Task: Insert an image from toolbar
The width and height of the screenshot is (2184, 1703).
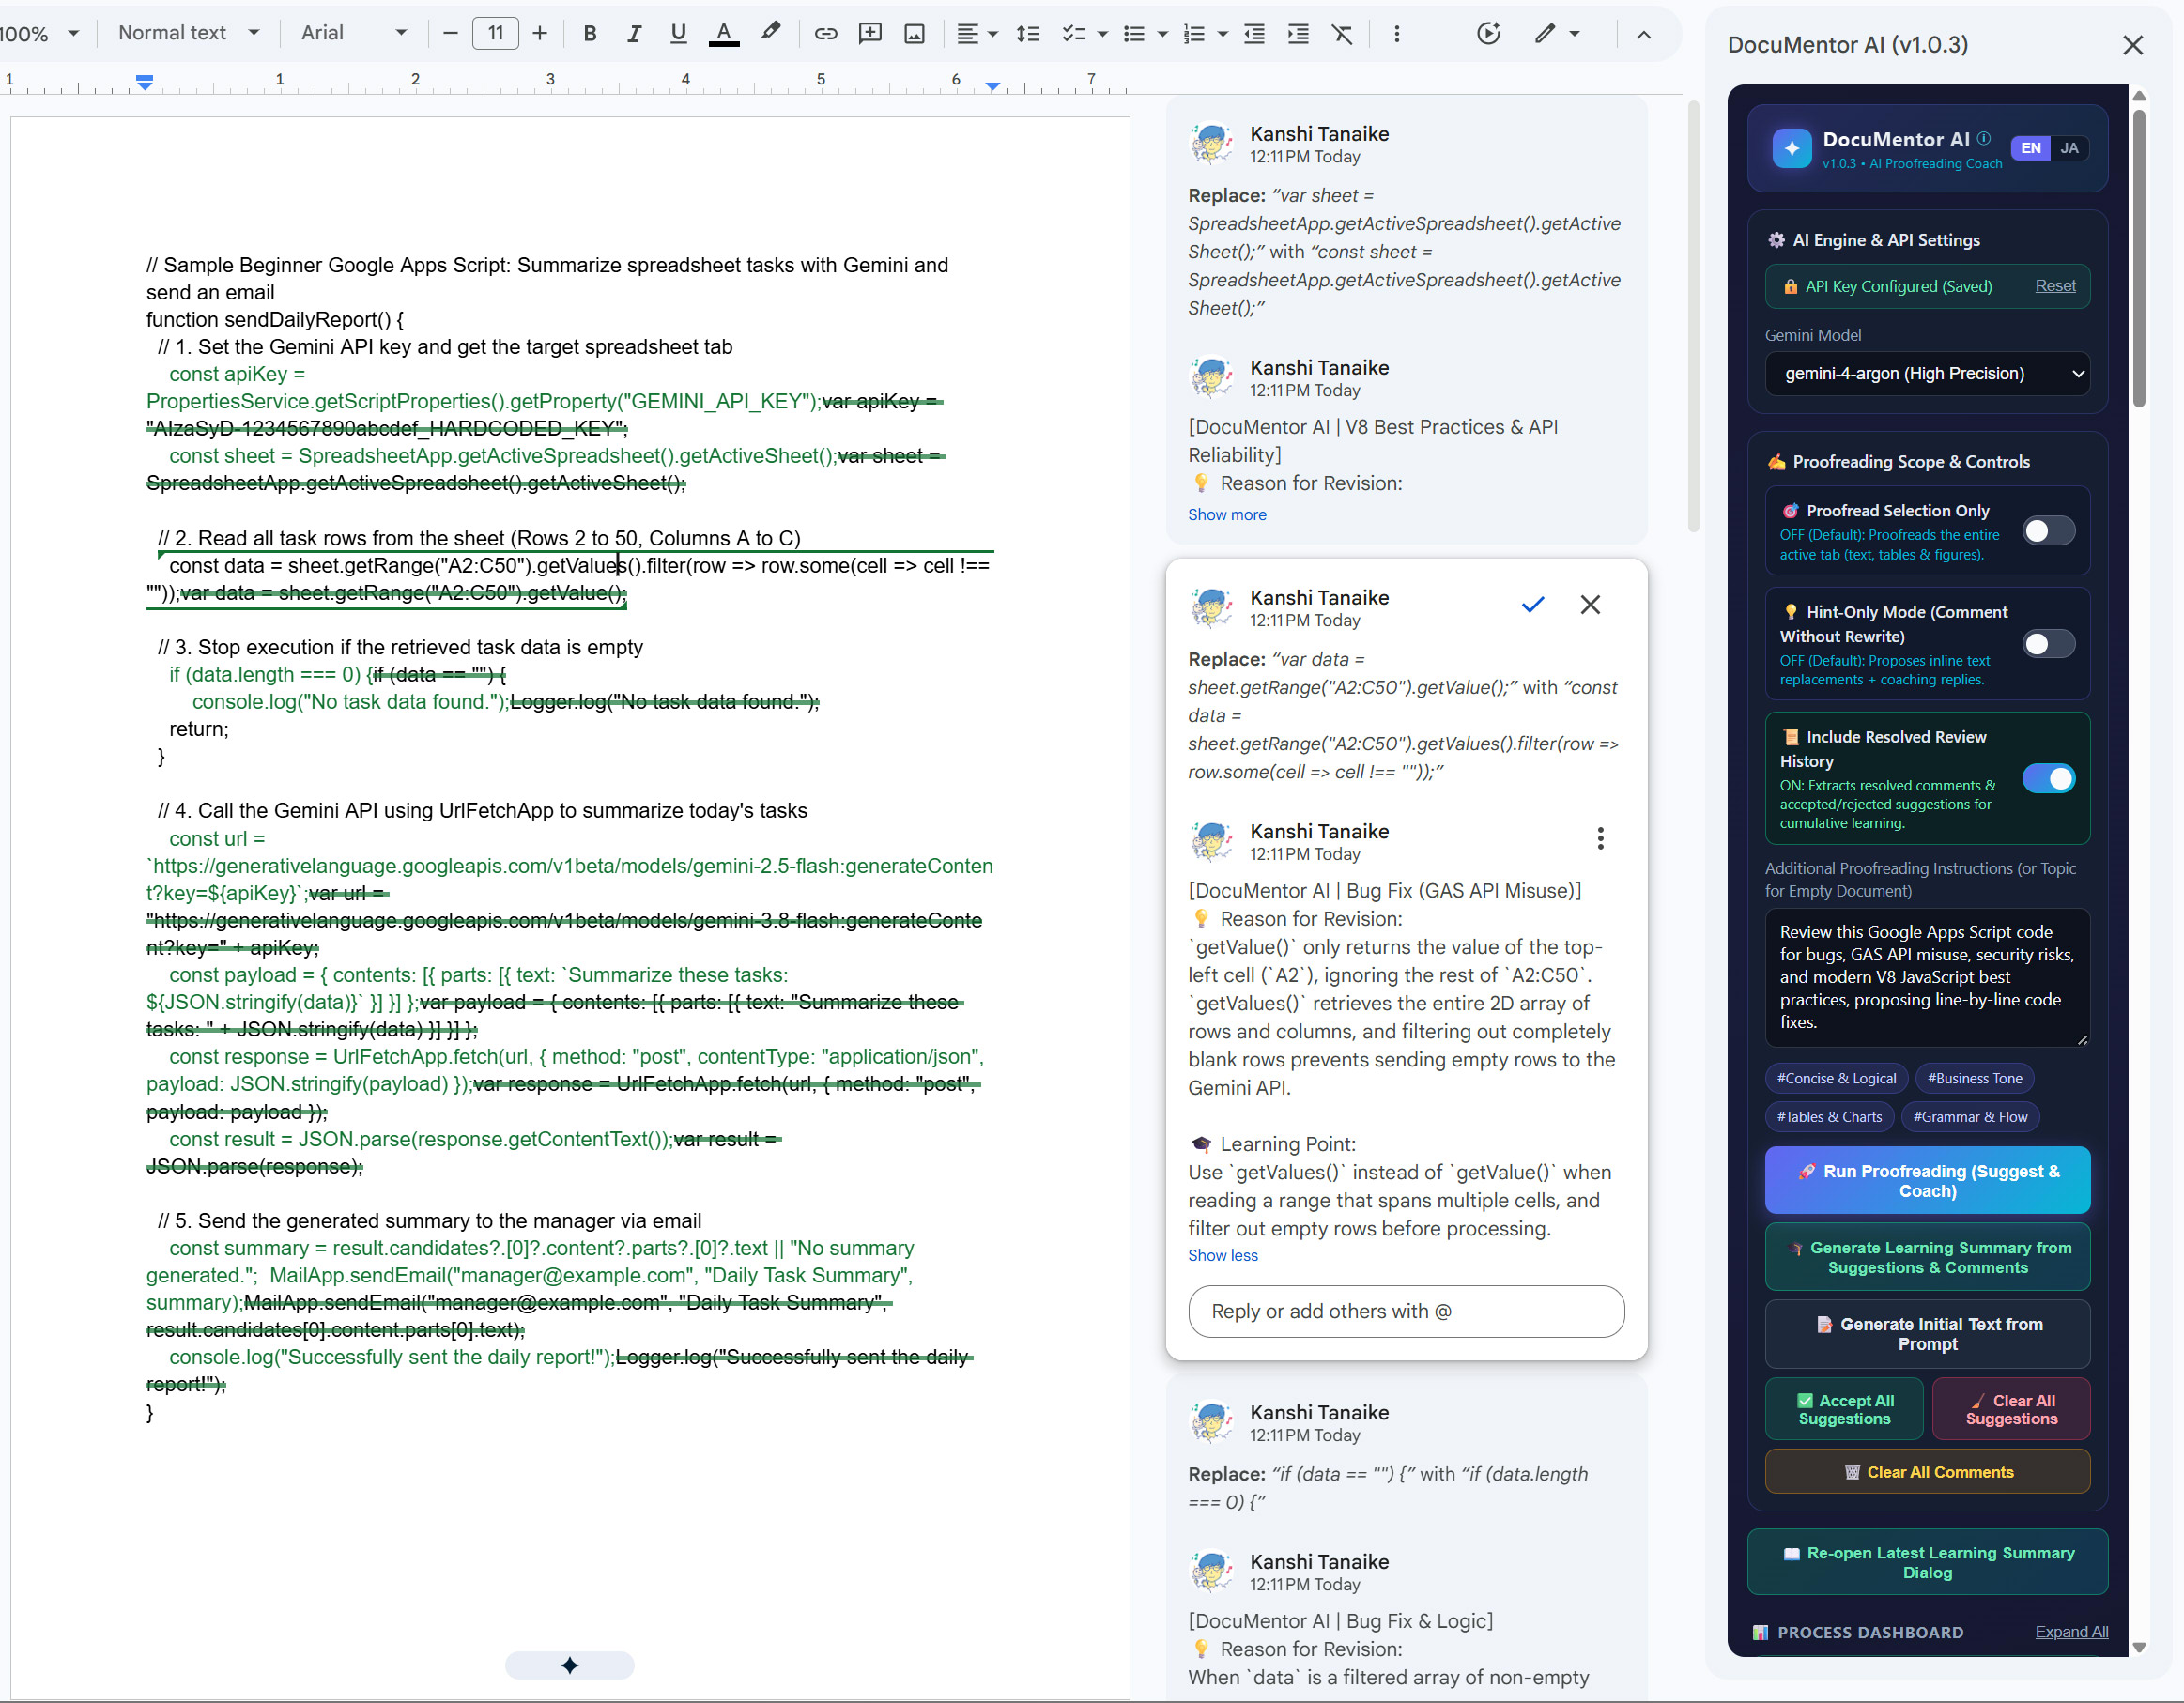Action: (914, 33)
